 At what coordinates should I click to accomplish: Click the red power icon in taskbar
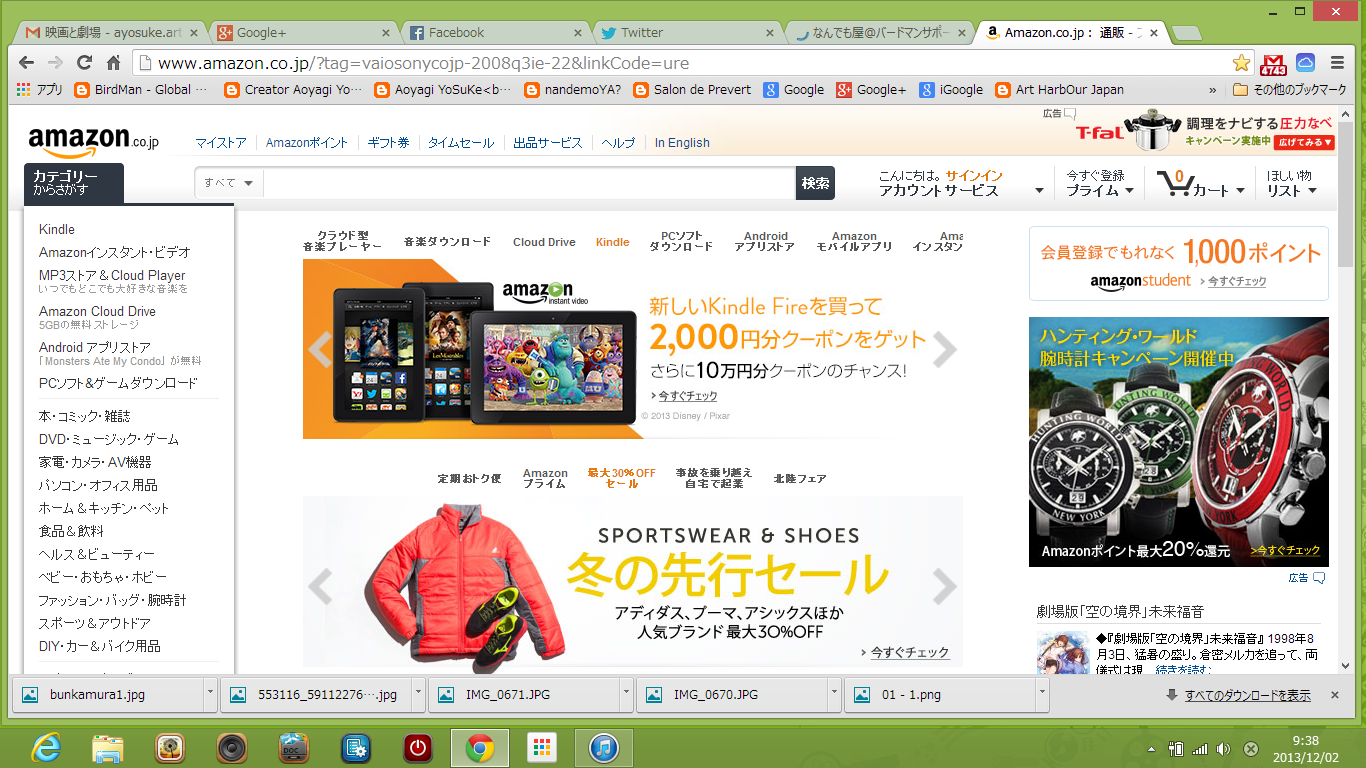[417, 747]
